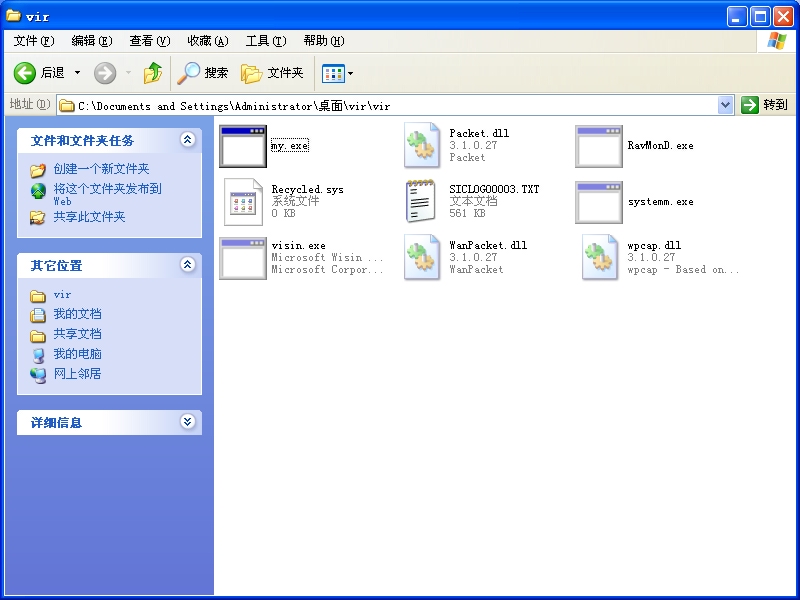Toggle the Folders (文件夹) pane button
Viewport: 800px width, 600px height.
click(272, 73)
